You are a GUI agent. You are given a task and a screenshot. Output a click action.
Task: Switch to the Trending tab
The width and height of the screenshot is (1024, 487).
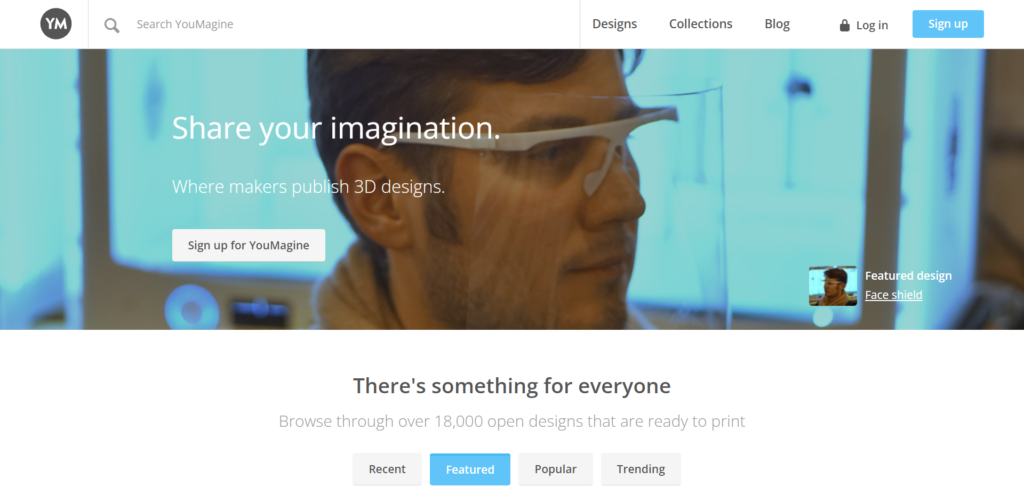[x=641, y=469]
